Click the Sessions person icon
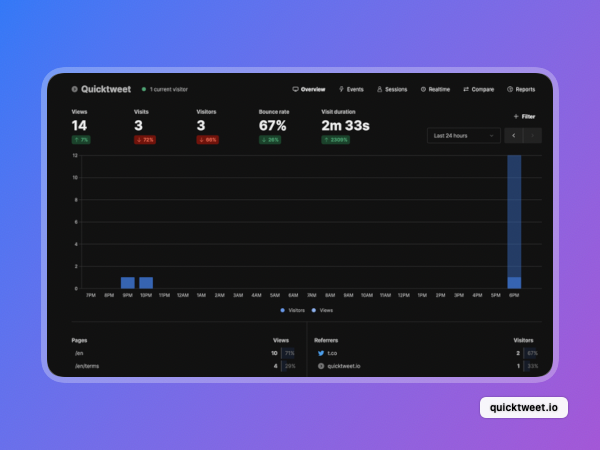This screenshot has height=450, width=600. 380,89
